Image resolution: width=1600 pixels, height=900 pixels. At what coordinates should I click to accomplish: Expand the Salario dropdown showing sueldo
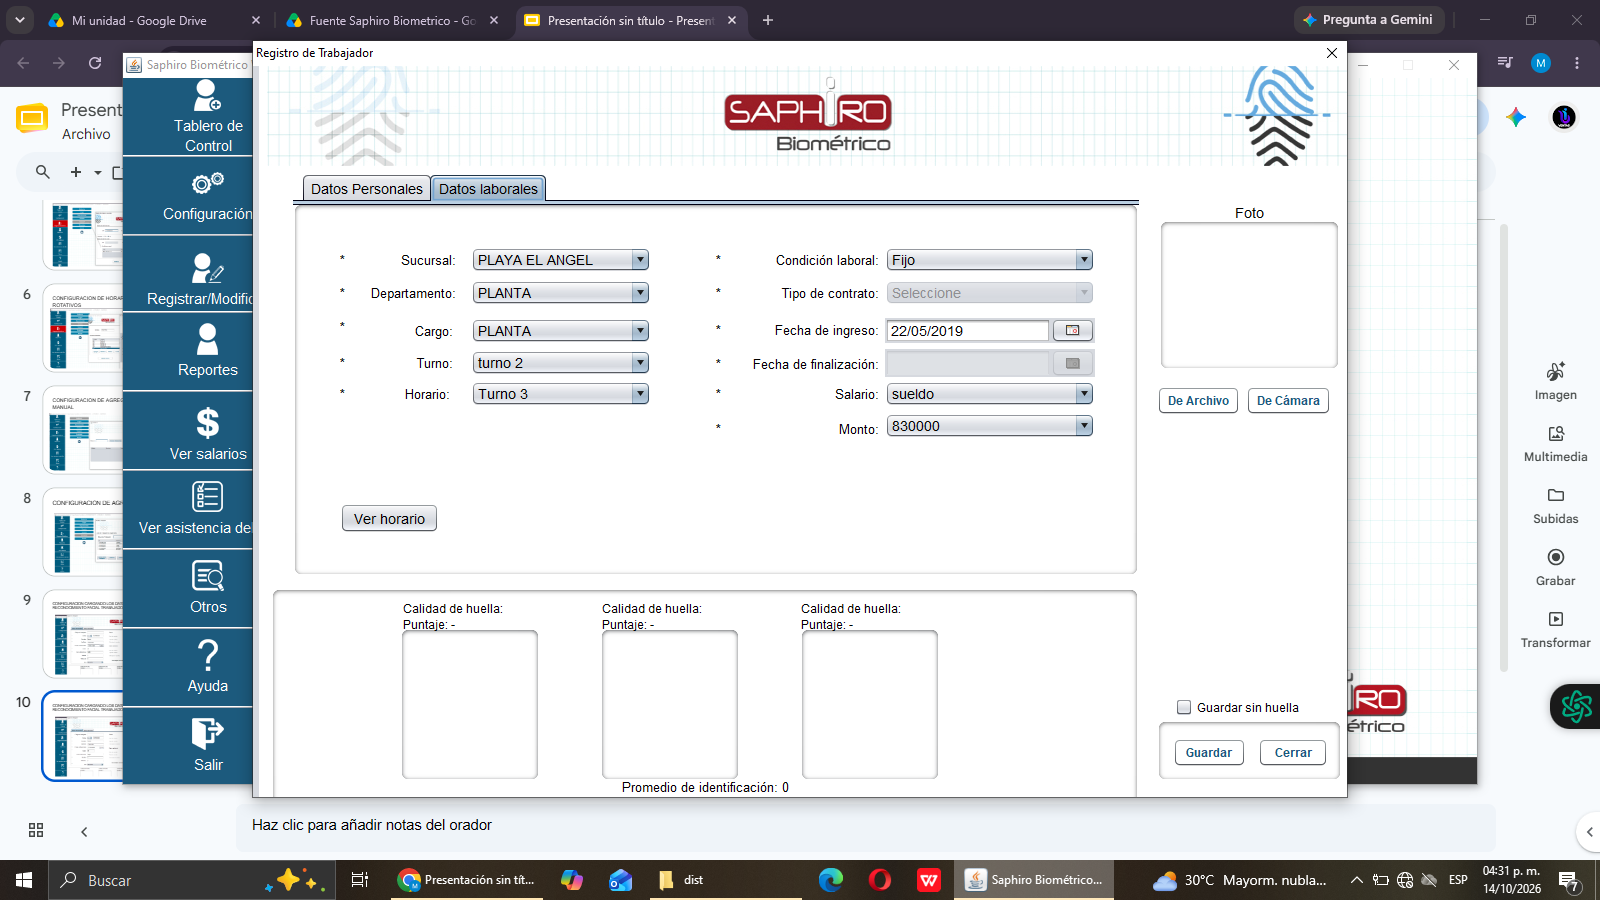coord(1084,394)
